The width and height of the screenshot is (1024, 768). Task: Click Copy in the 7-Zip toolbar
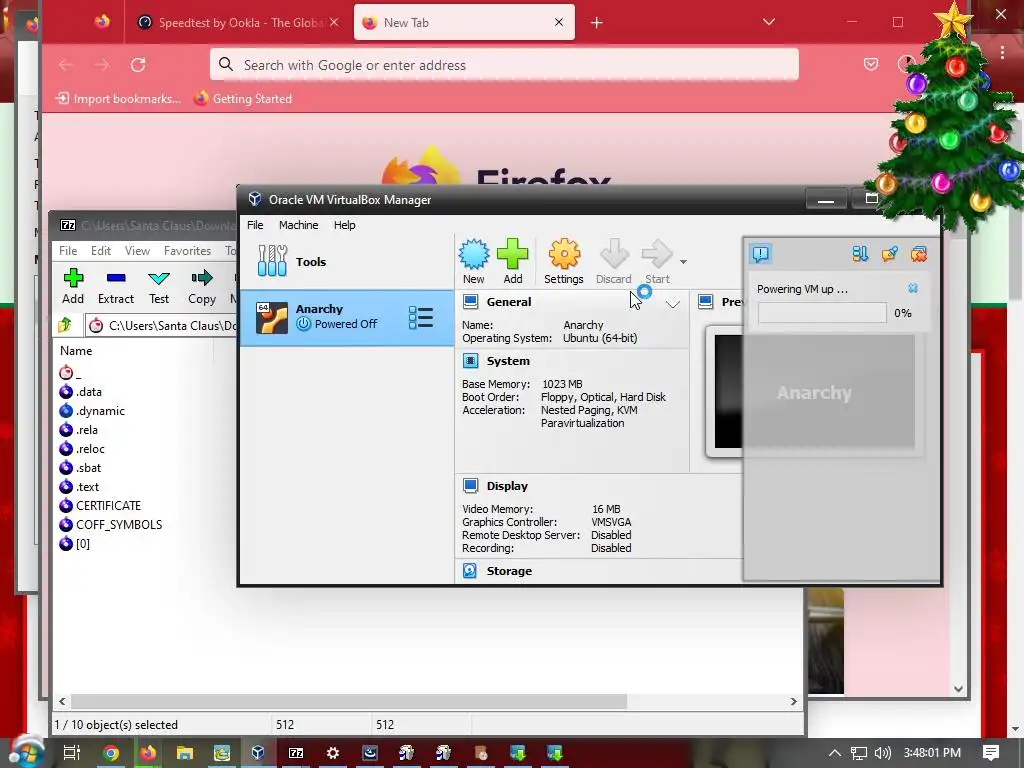(202, 287)
